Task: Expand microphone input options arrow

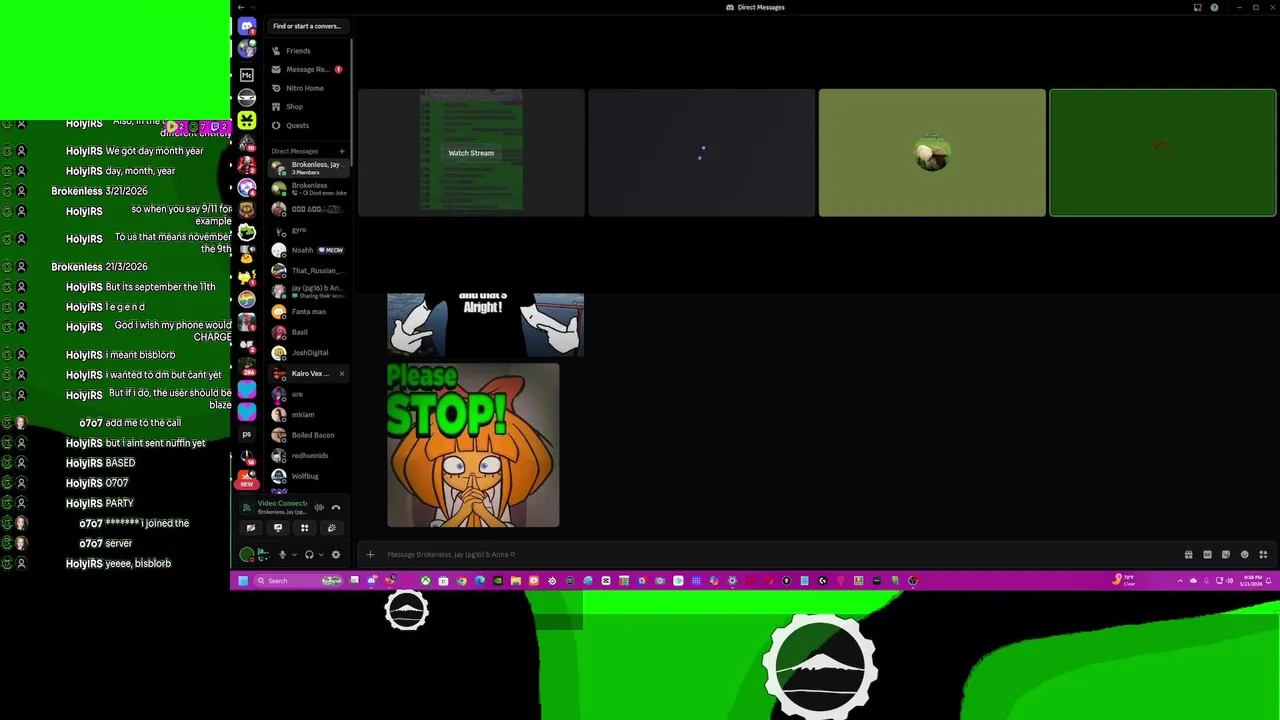Action: point(294,555)
